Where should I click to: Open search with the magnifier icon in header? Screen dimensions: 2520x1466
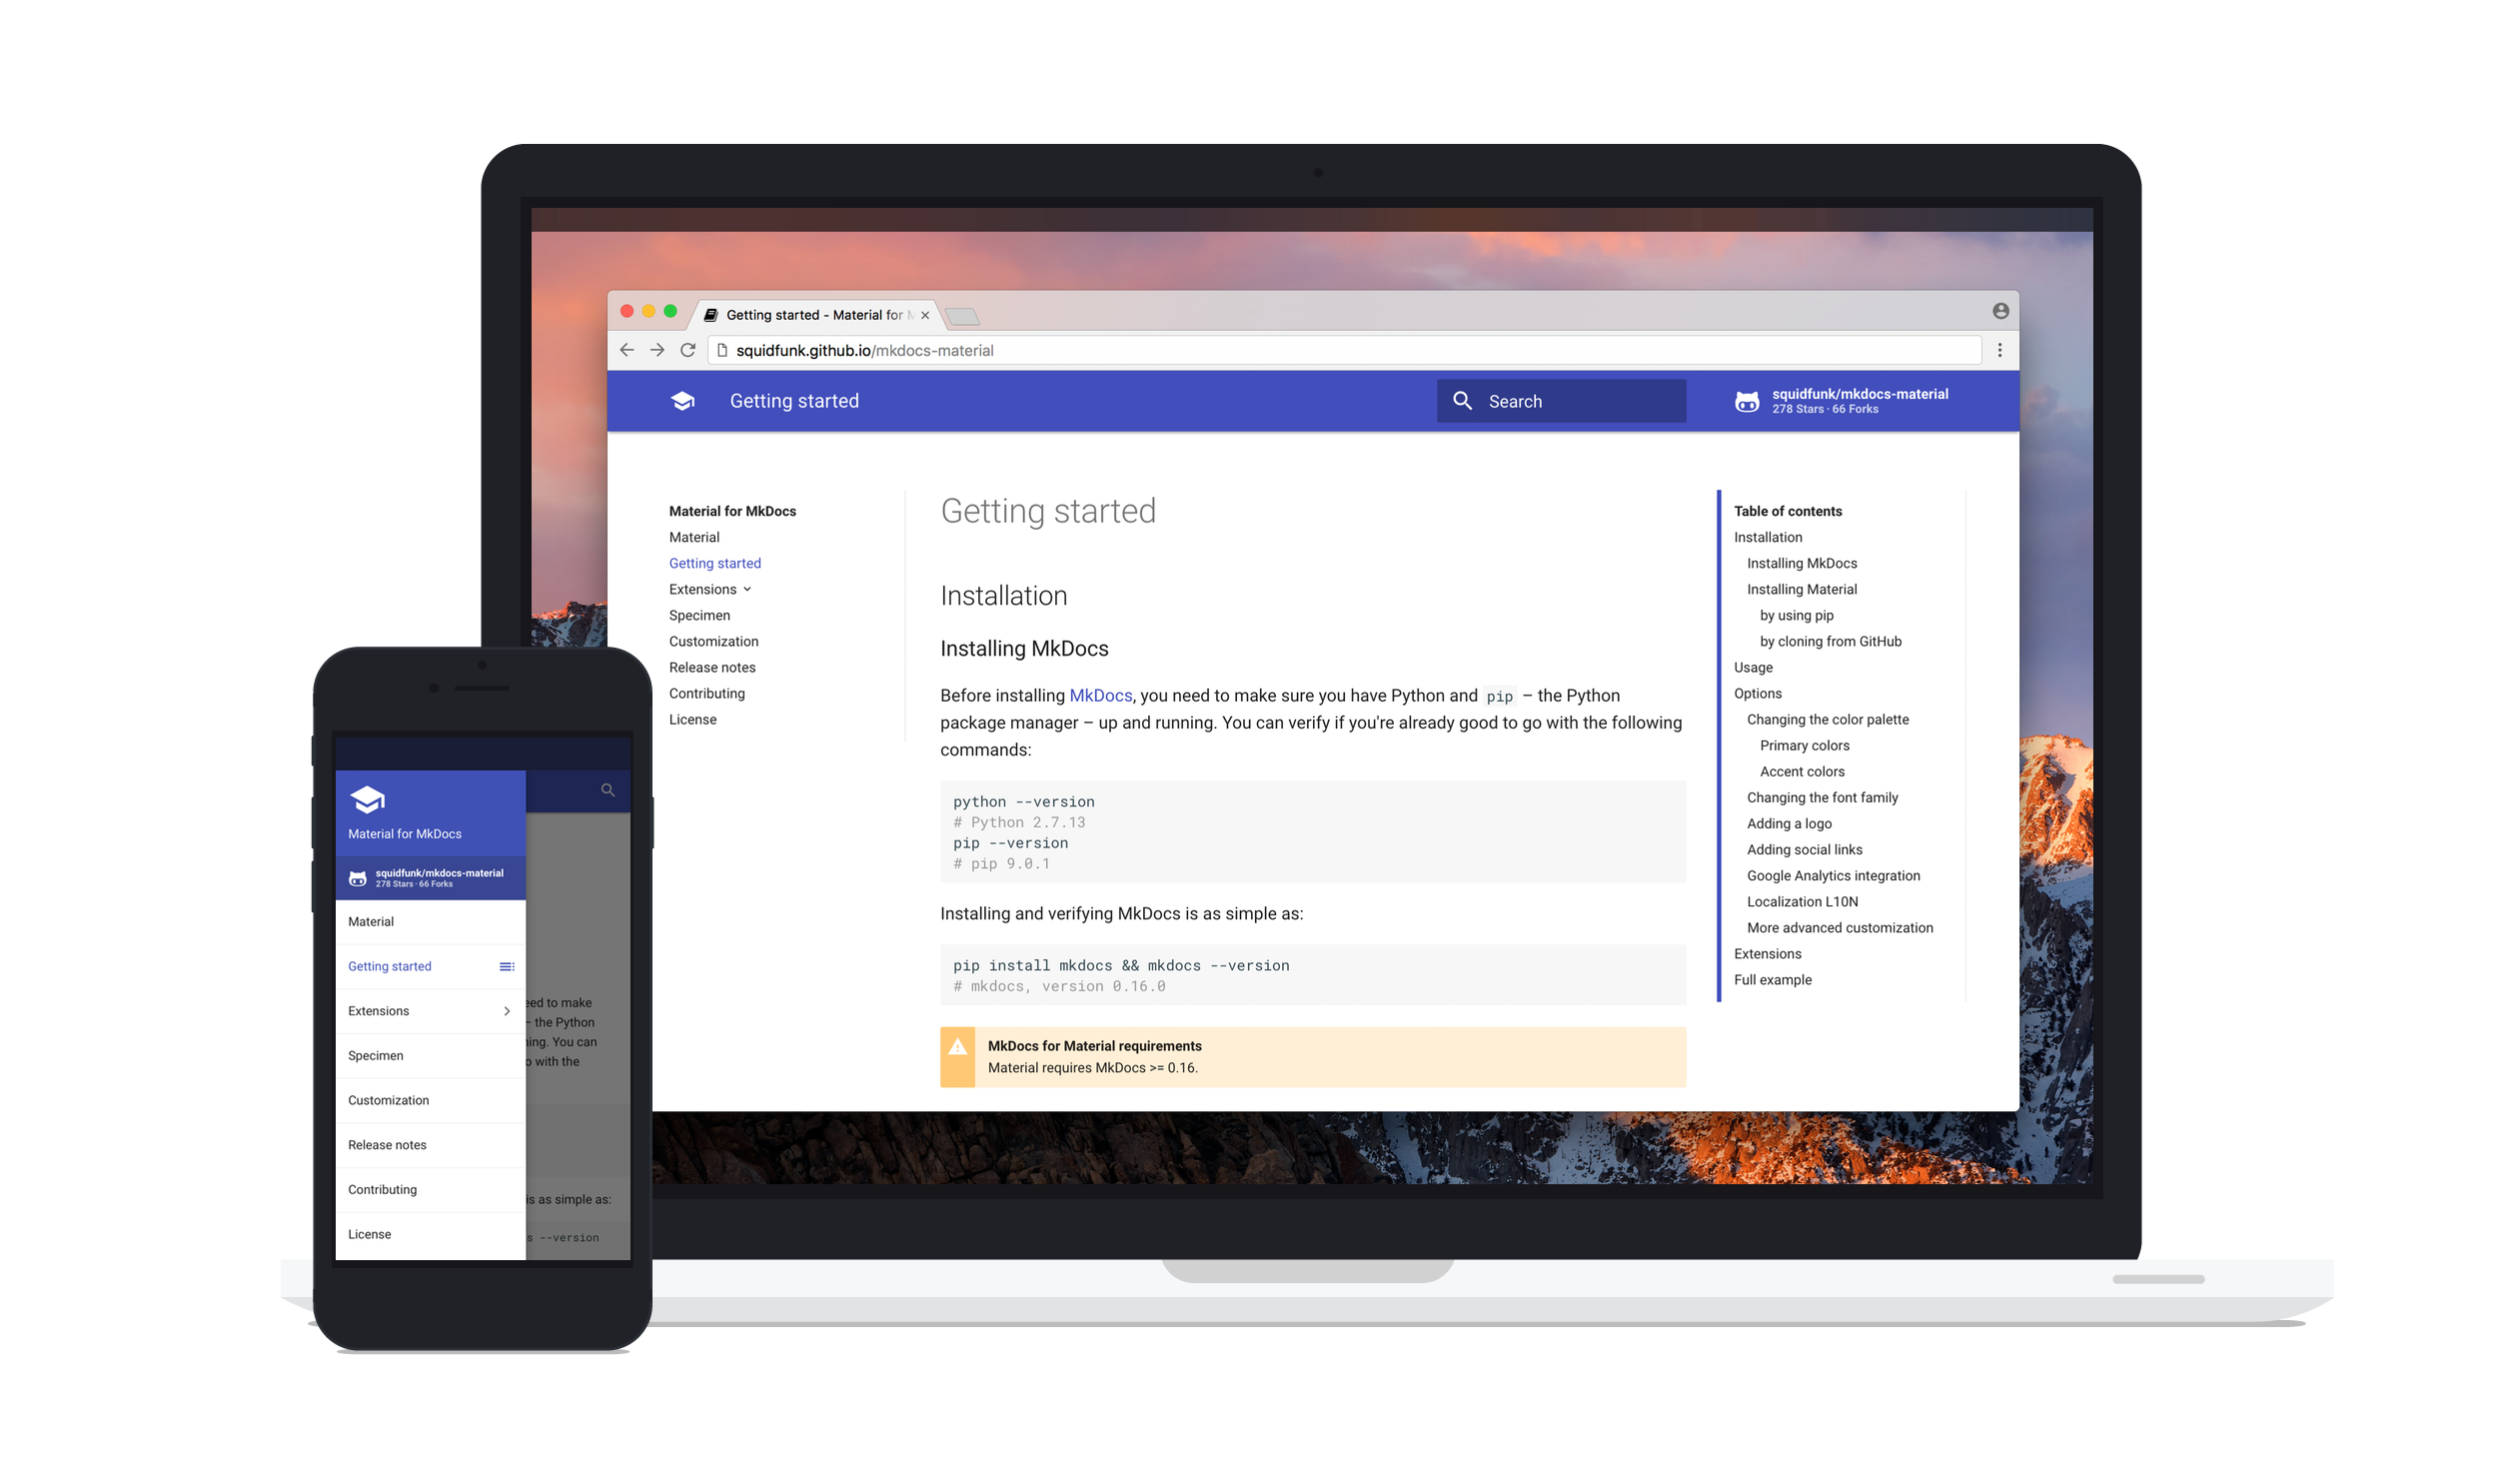[x=1463, y=400]
